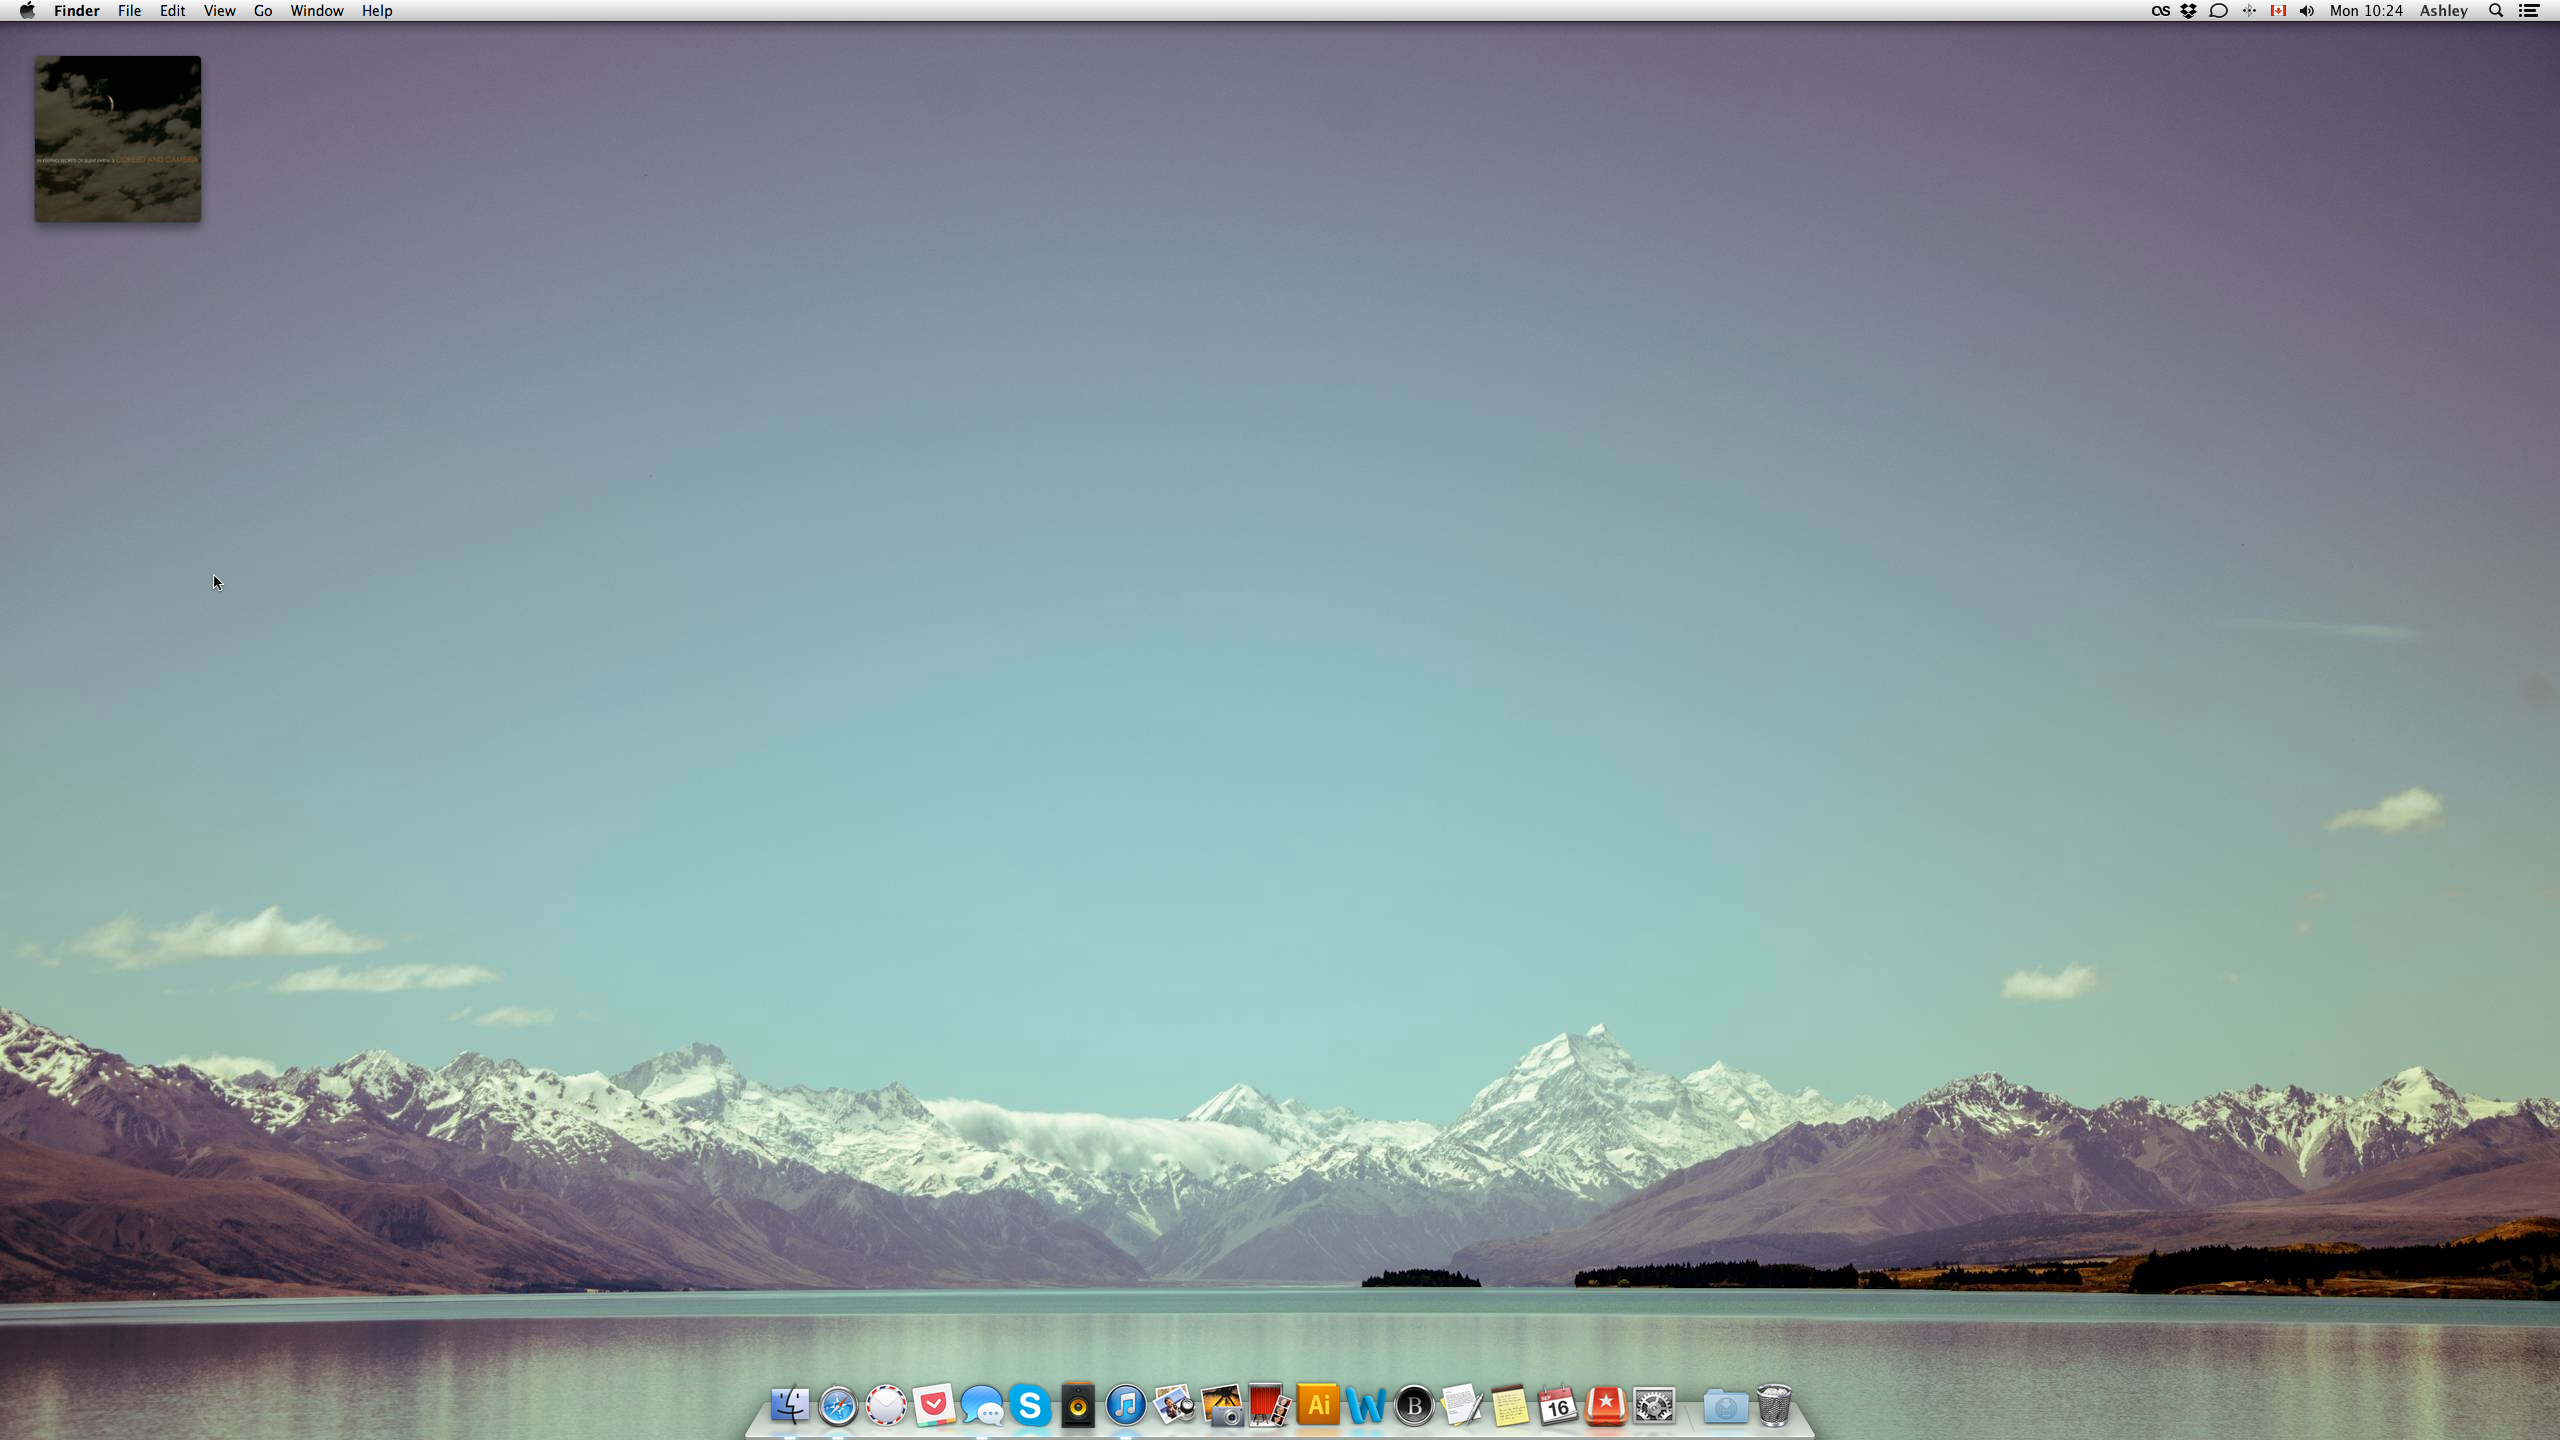Viewport: 2560px width, 1440px height.
Task: Open the Canadian flag input menu
Action: (x=2278, y=11)
